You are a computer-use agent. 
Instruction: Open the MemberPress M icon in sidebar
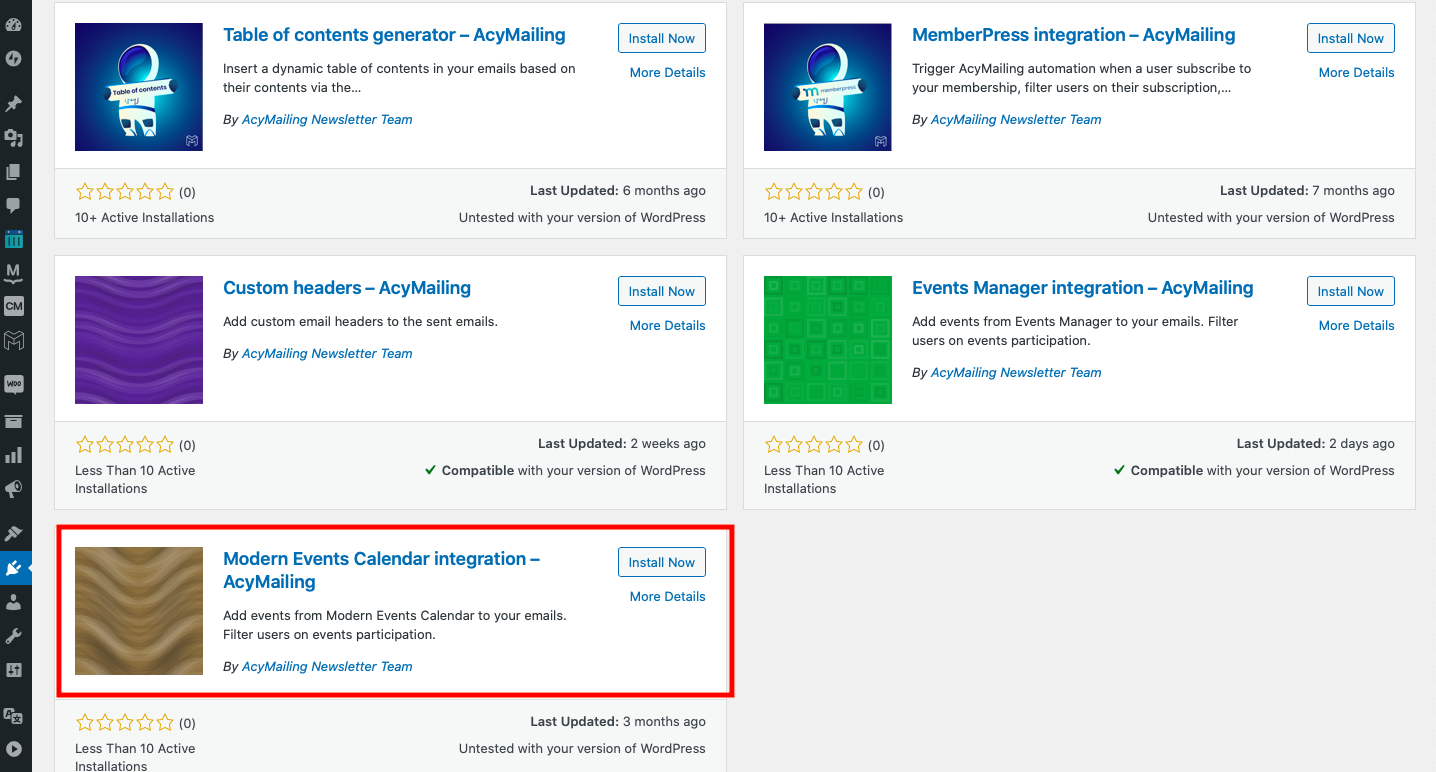pos(14,272)
